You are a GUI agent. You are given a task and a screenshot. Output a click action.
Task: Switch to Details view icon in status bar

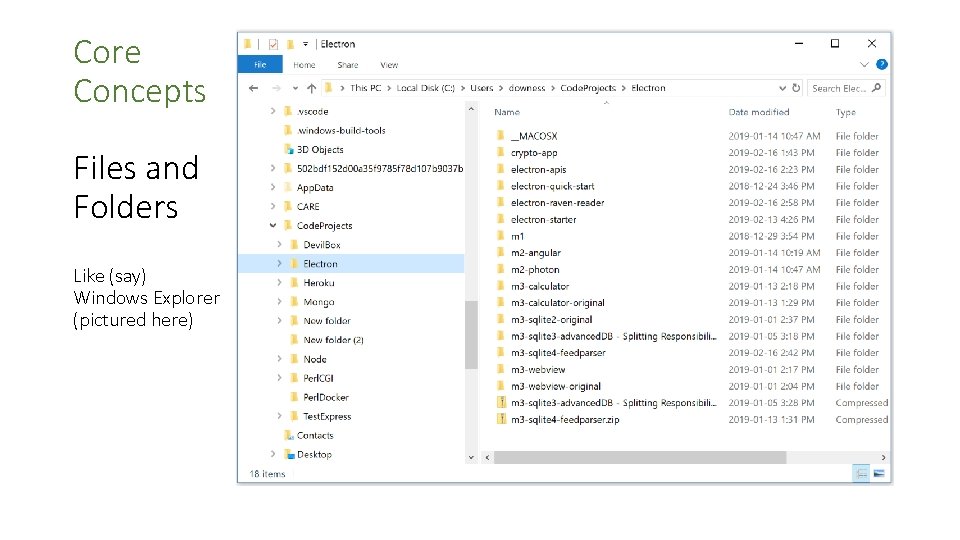click(861, 473)
